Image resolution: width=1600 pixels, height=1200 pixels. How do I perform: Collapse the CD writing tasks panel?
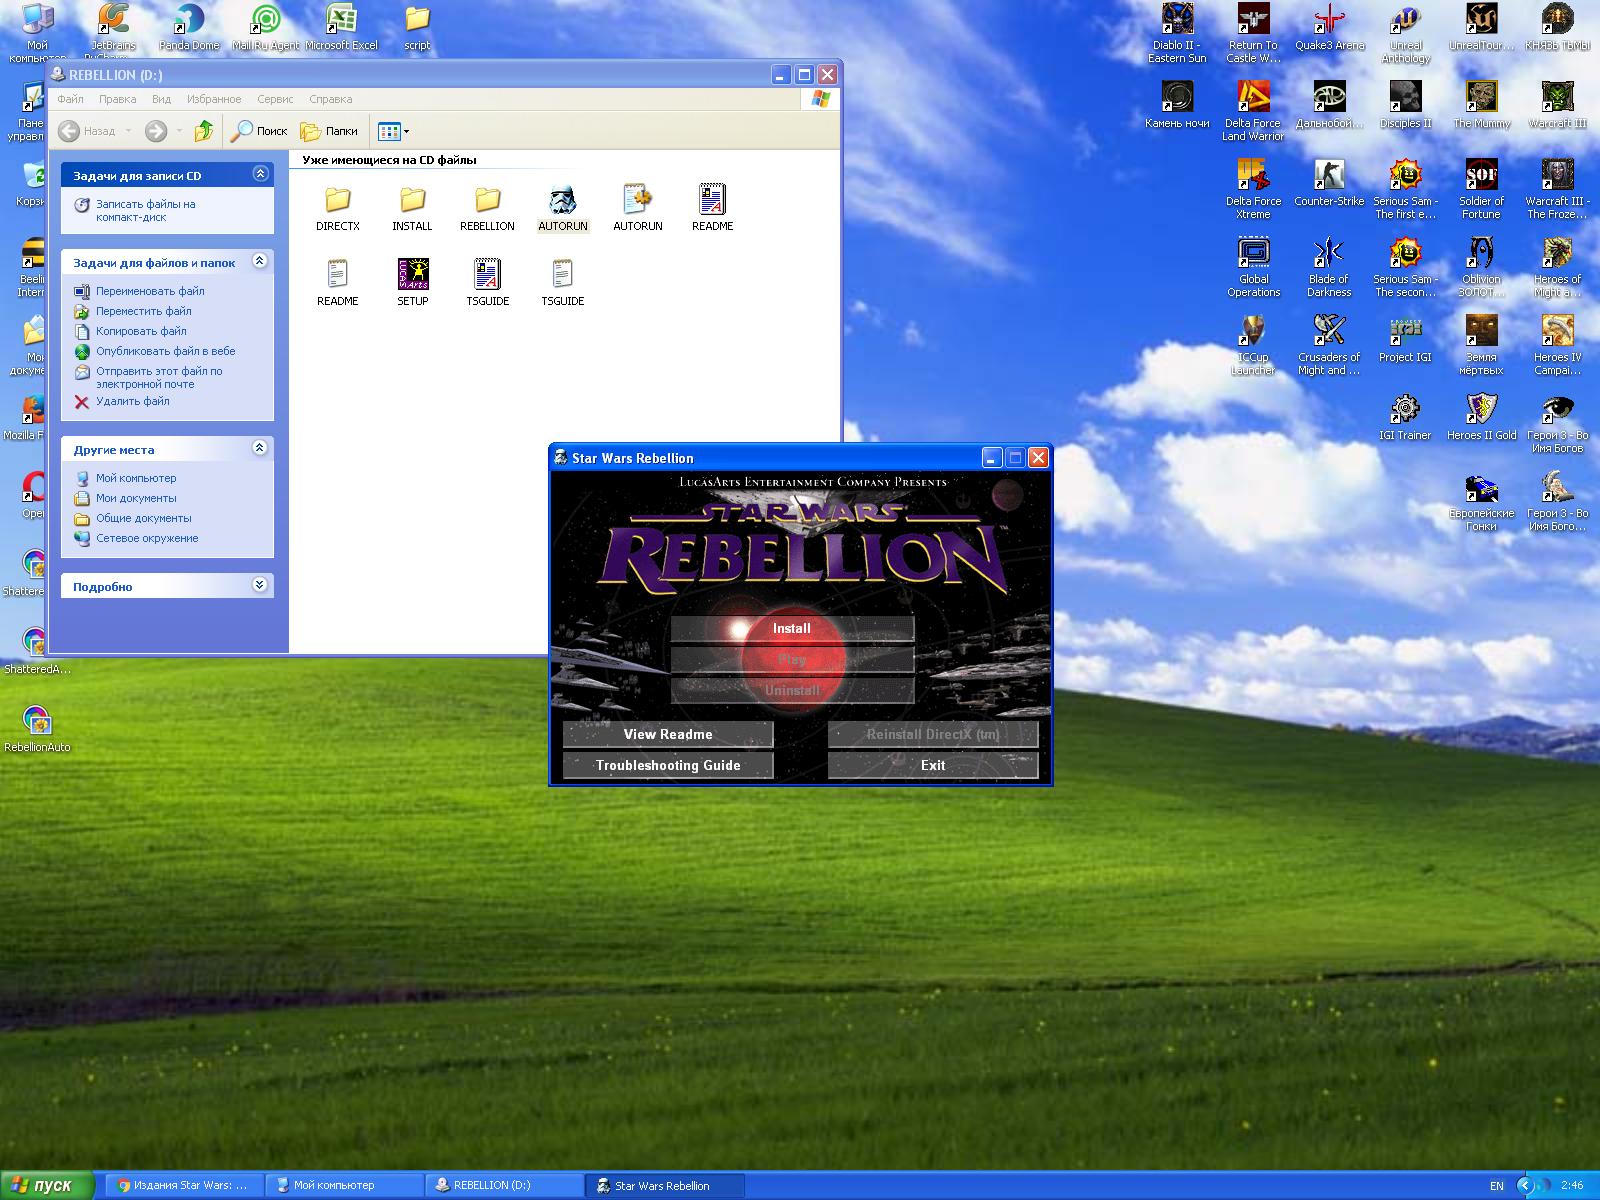click(260, 174)
